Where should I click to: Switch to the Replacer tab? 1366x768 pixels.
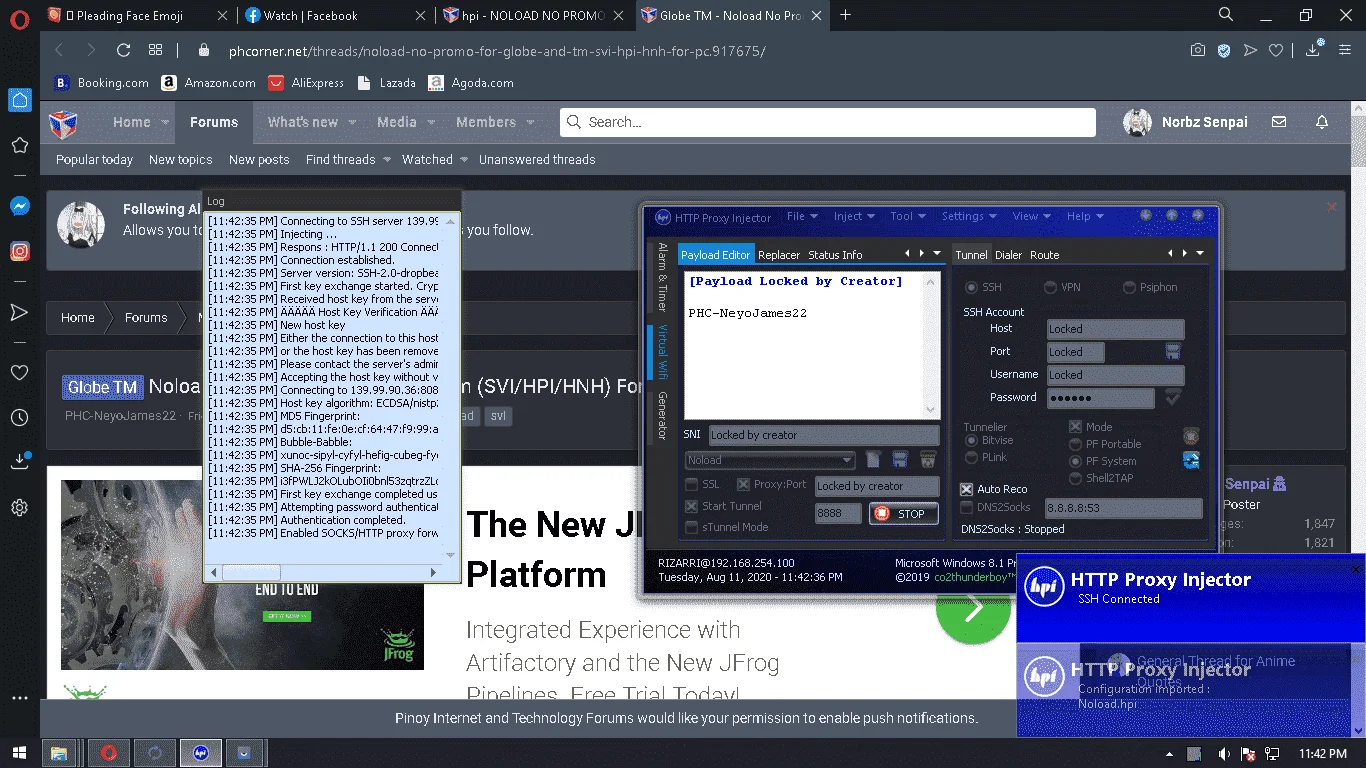pos(779,255)
